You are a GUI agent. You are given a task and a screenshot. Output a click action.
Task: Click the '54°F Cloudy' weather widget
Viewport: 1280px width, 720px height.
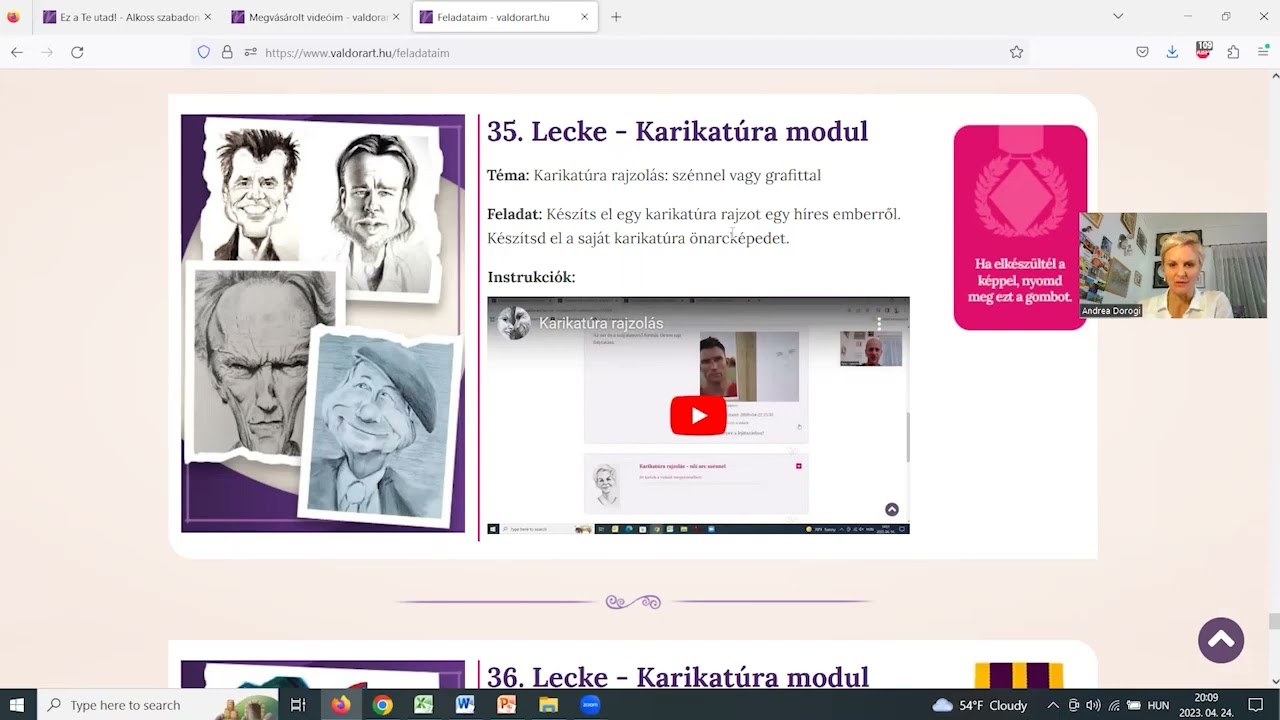coord(980,705)
